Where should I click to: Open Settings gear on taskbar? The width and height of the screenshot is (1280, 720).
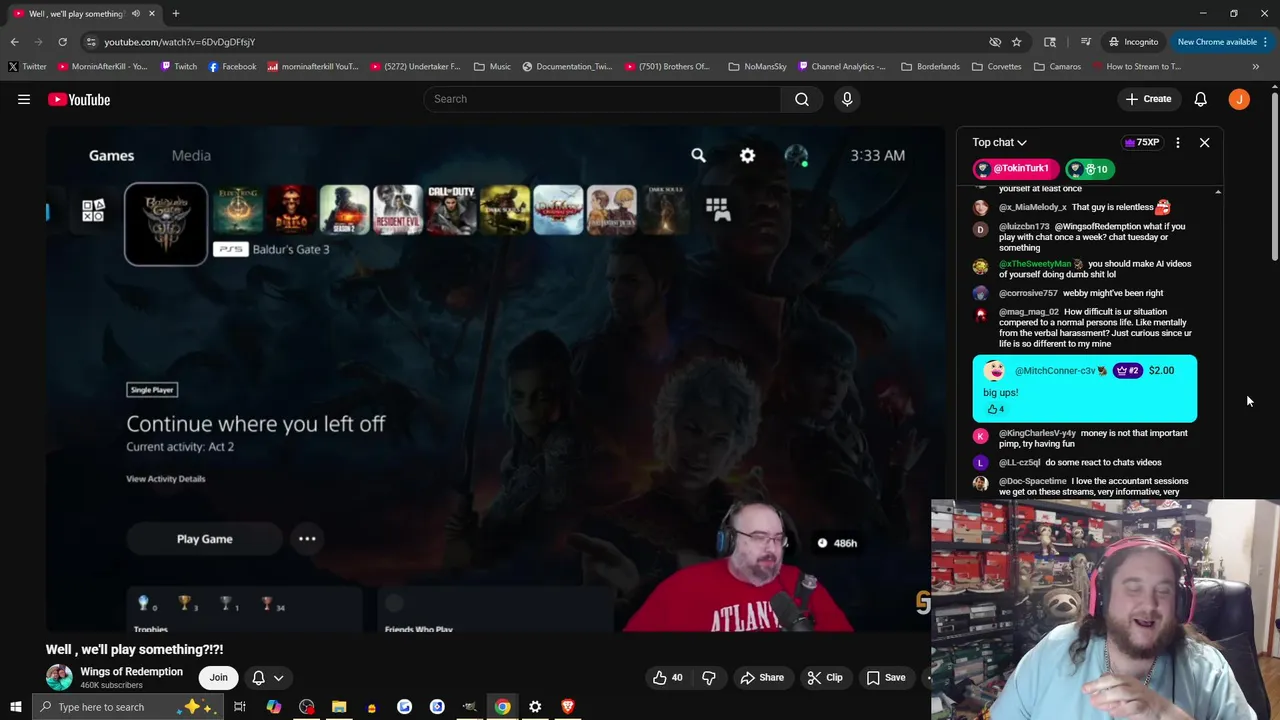(535, 707)
